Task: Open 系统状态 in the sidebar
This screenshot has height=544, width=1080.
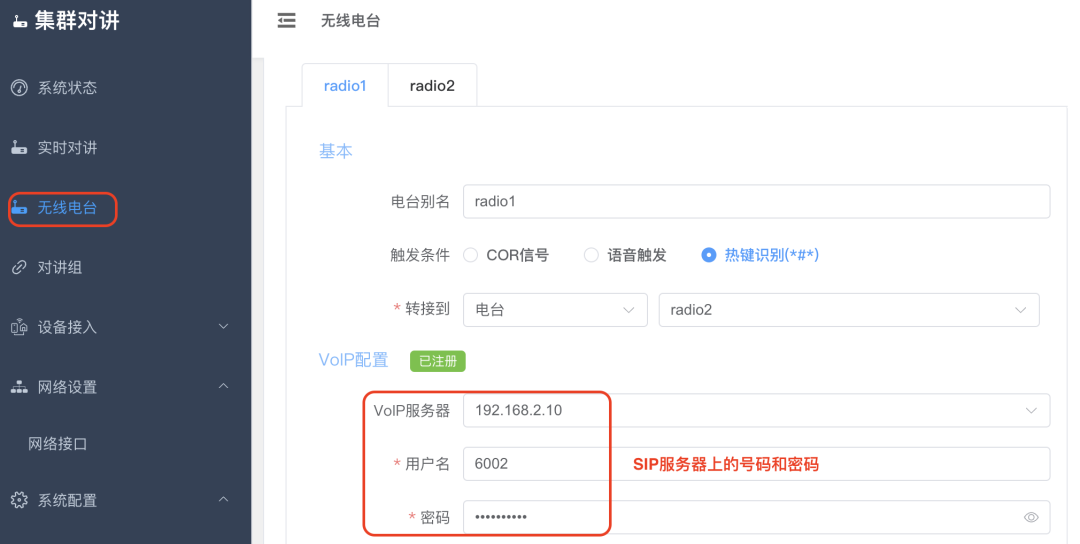Action: tap(67, 87)
